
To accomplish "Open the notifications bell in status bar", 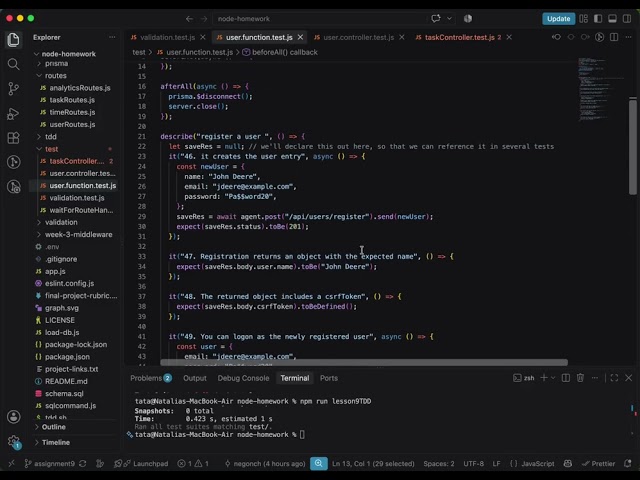I will point(628,464).
